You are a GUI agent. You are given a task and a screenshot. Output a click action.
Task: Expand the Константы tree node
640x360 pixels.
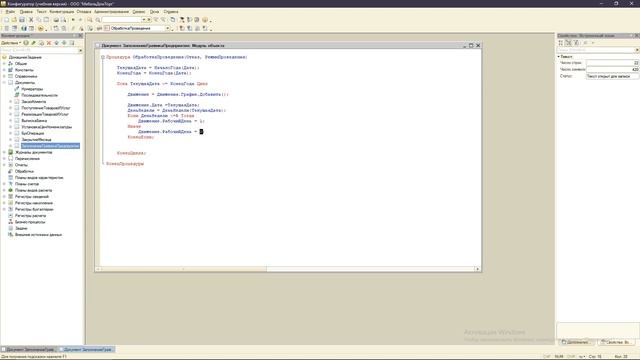tap(4, 70)
